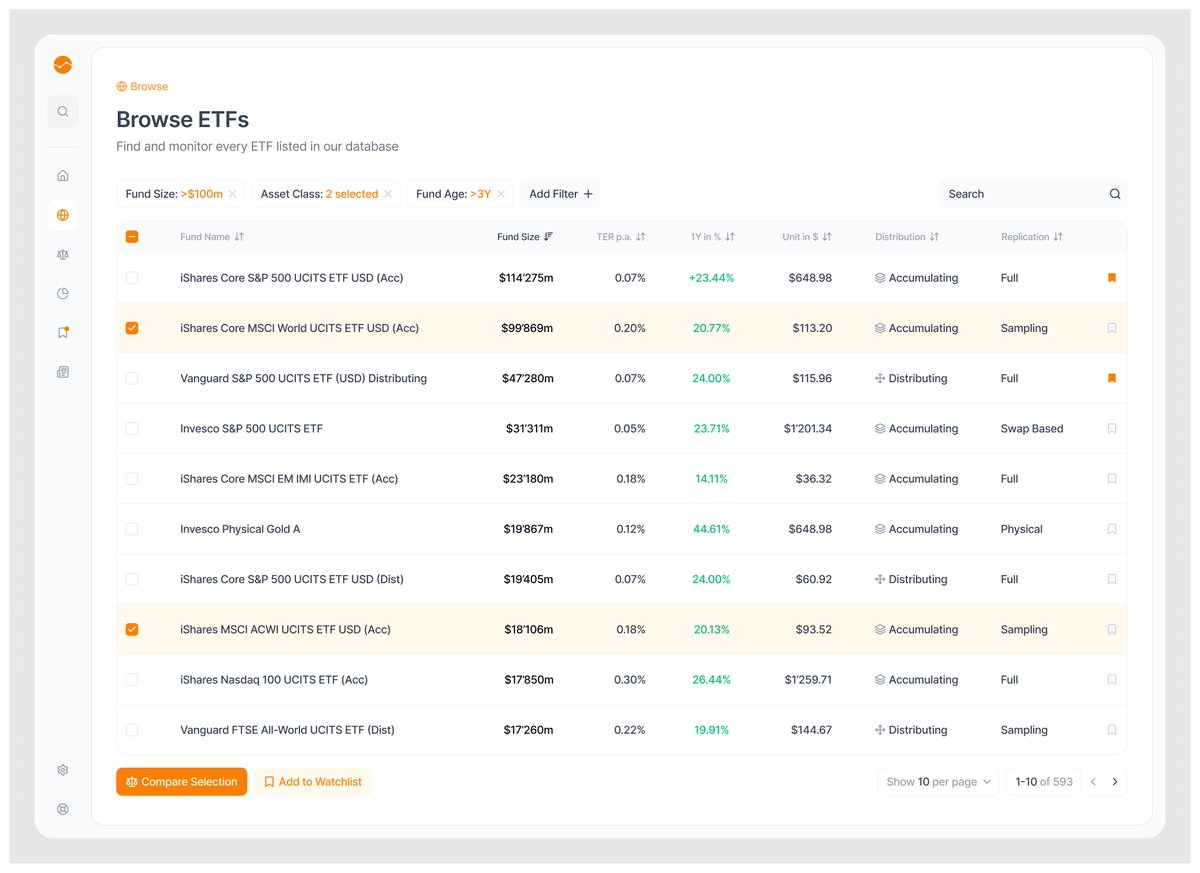Image resolution: width=1200 pixels, height=873 pixels.
Task: Select the globe Browse icon in sidebar
Action: [x=62, y=214]
